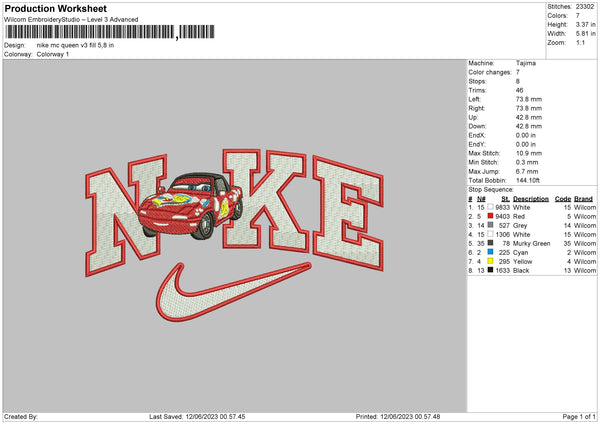
Task: Click the min stitch value '0.3 mm'
Action: pyautogui.click(x=527, y=162)
